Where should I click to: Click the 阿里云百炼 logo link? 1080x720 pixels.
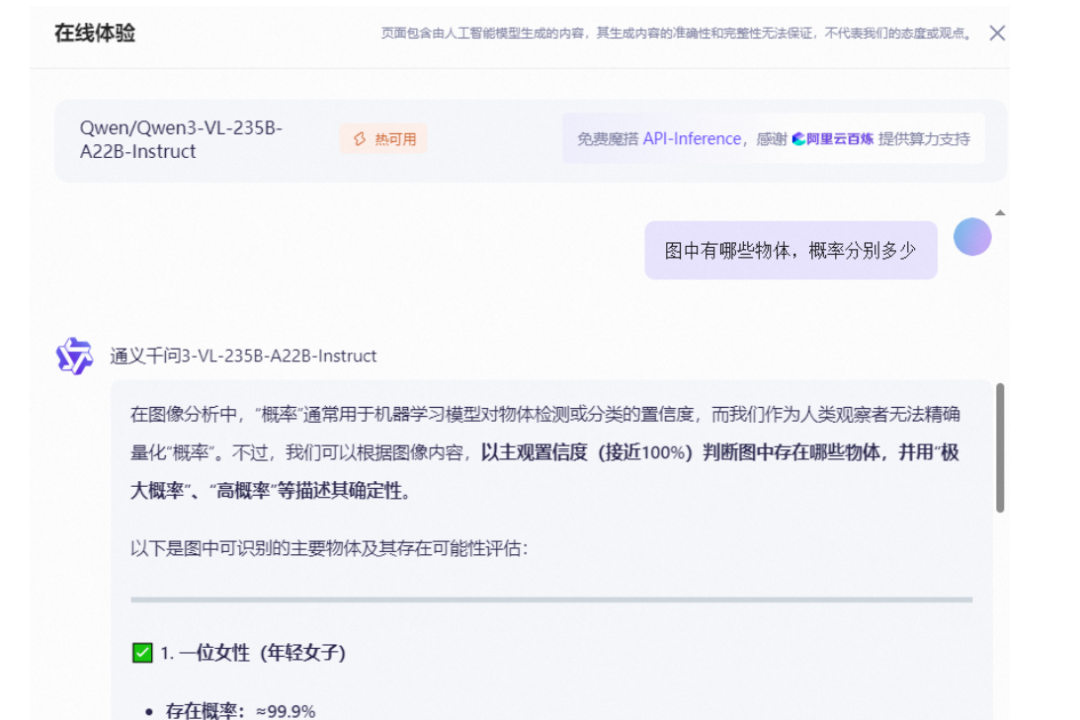pyautogui.click(x=832, y=138)
